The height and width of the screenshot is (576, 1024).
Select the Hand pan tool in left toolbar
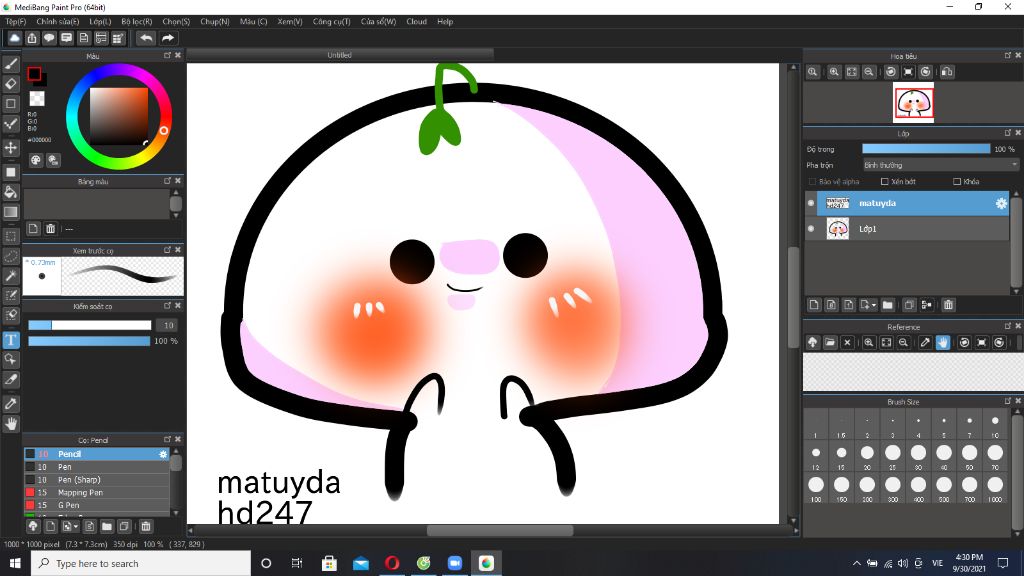pos(11,424)
